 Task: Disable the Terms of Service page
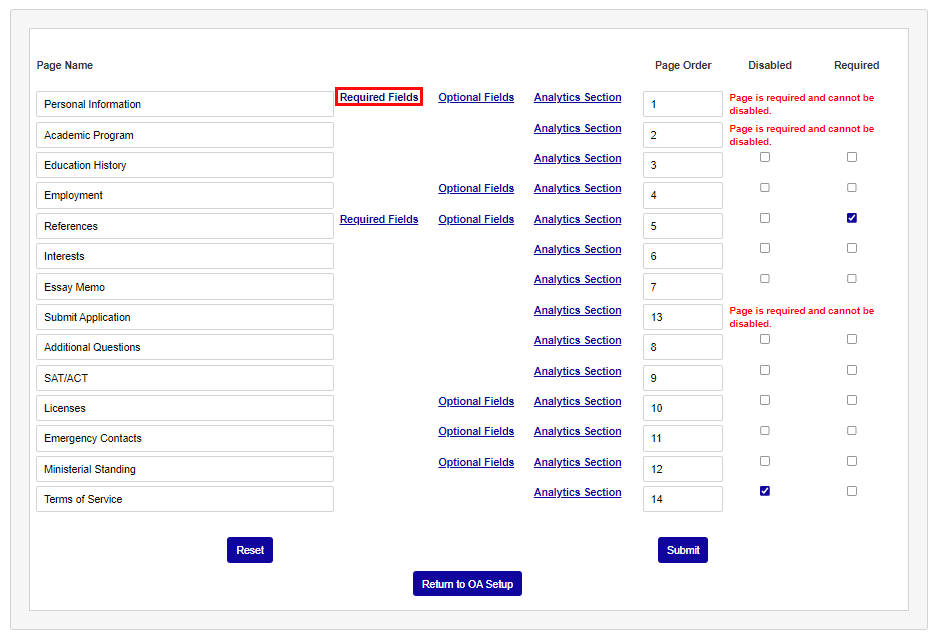765,490
